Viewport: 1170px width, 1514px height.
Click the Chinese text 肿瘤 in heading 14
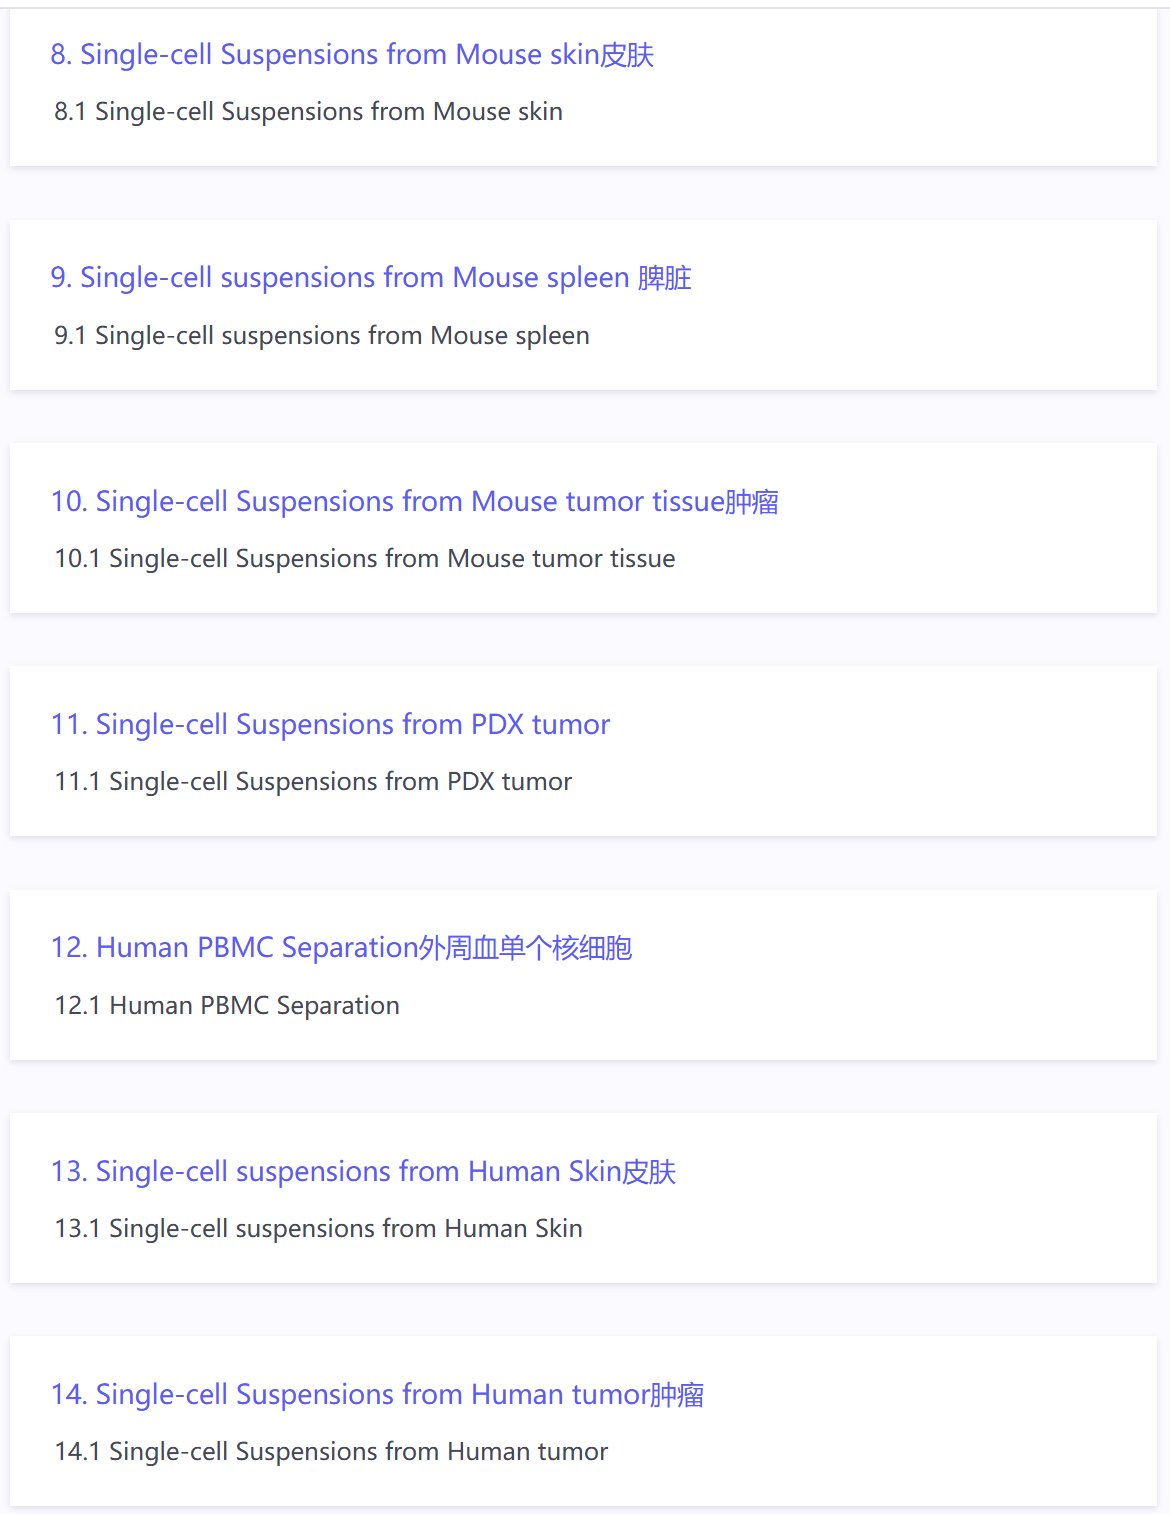click(x=677, y=1394)
